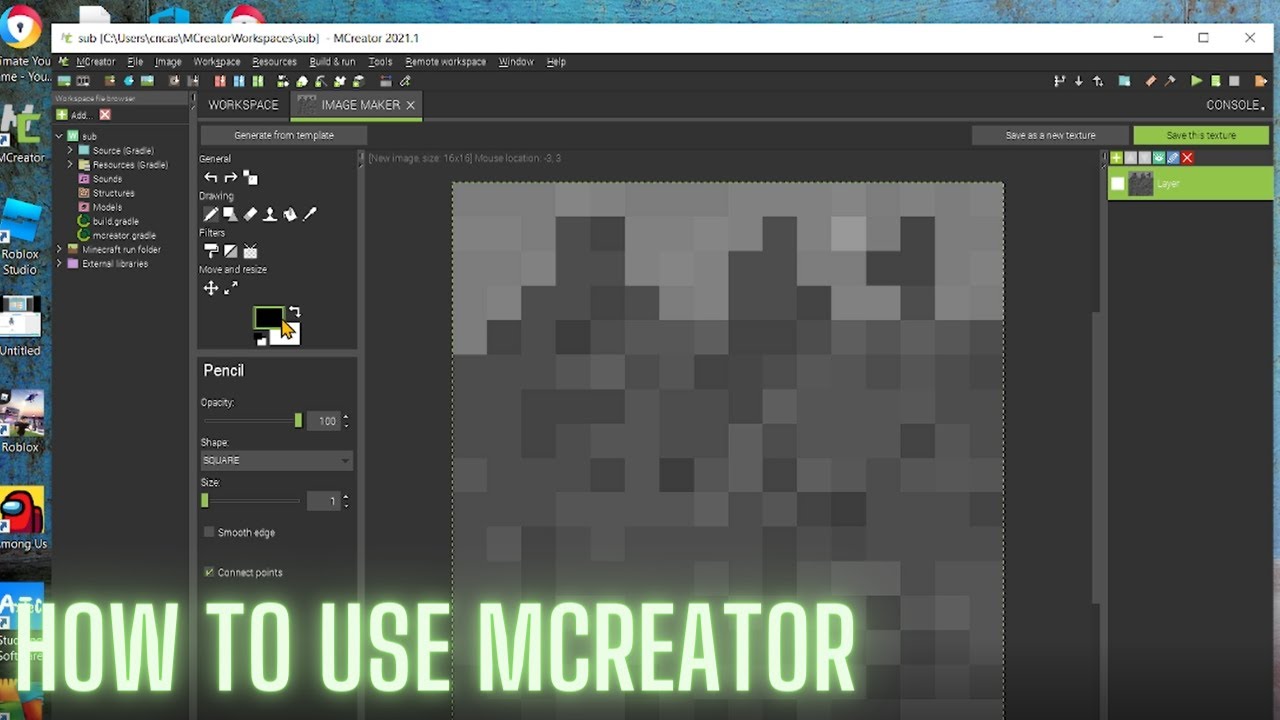Enable the Smooth edge checkbox

(x=209, y=532)
